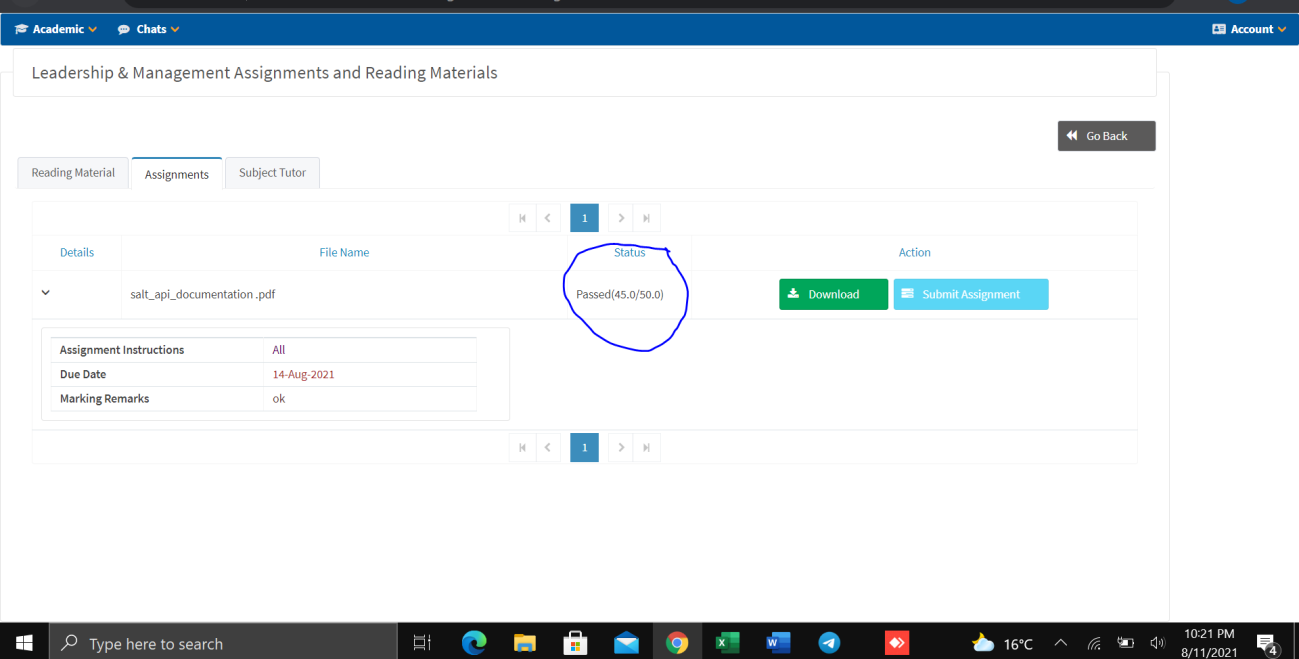Open Microsoft Edge from the taskbar

[474, 643]
